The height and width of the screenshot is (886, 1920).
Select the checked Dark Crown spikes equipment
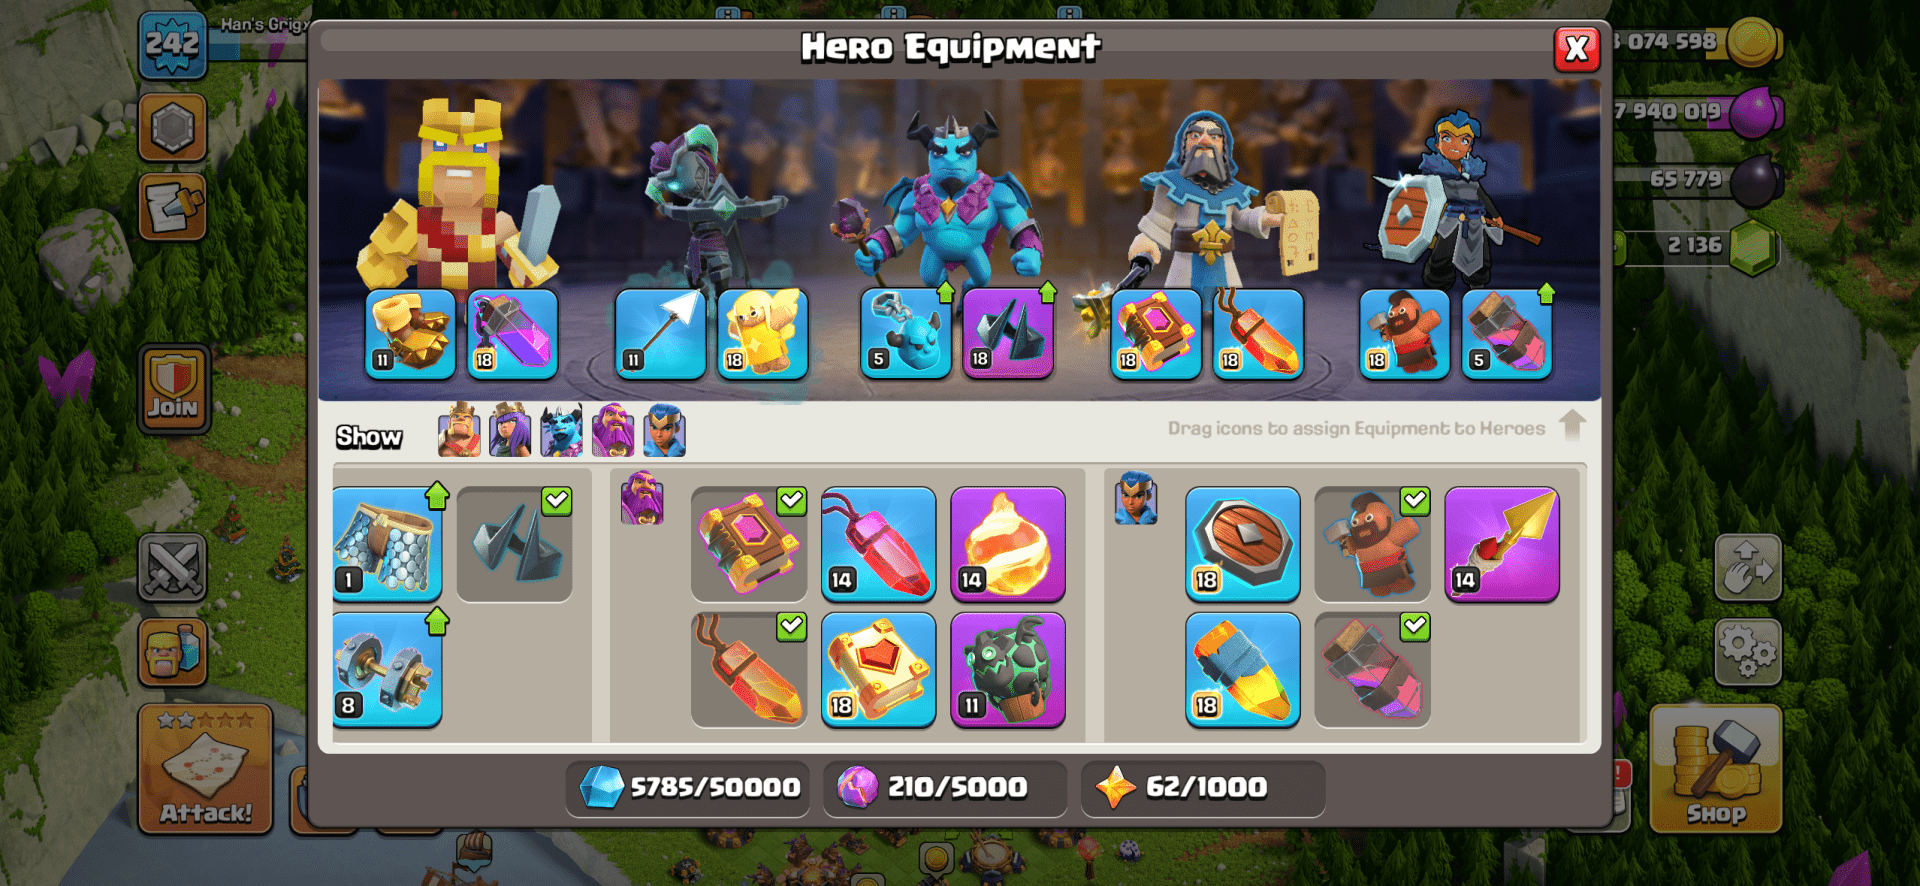click(515, 544)
